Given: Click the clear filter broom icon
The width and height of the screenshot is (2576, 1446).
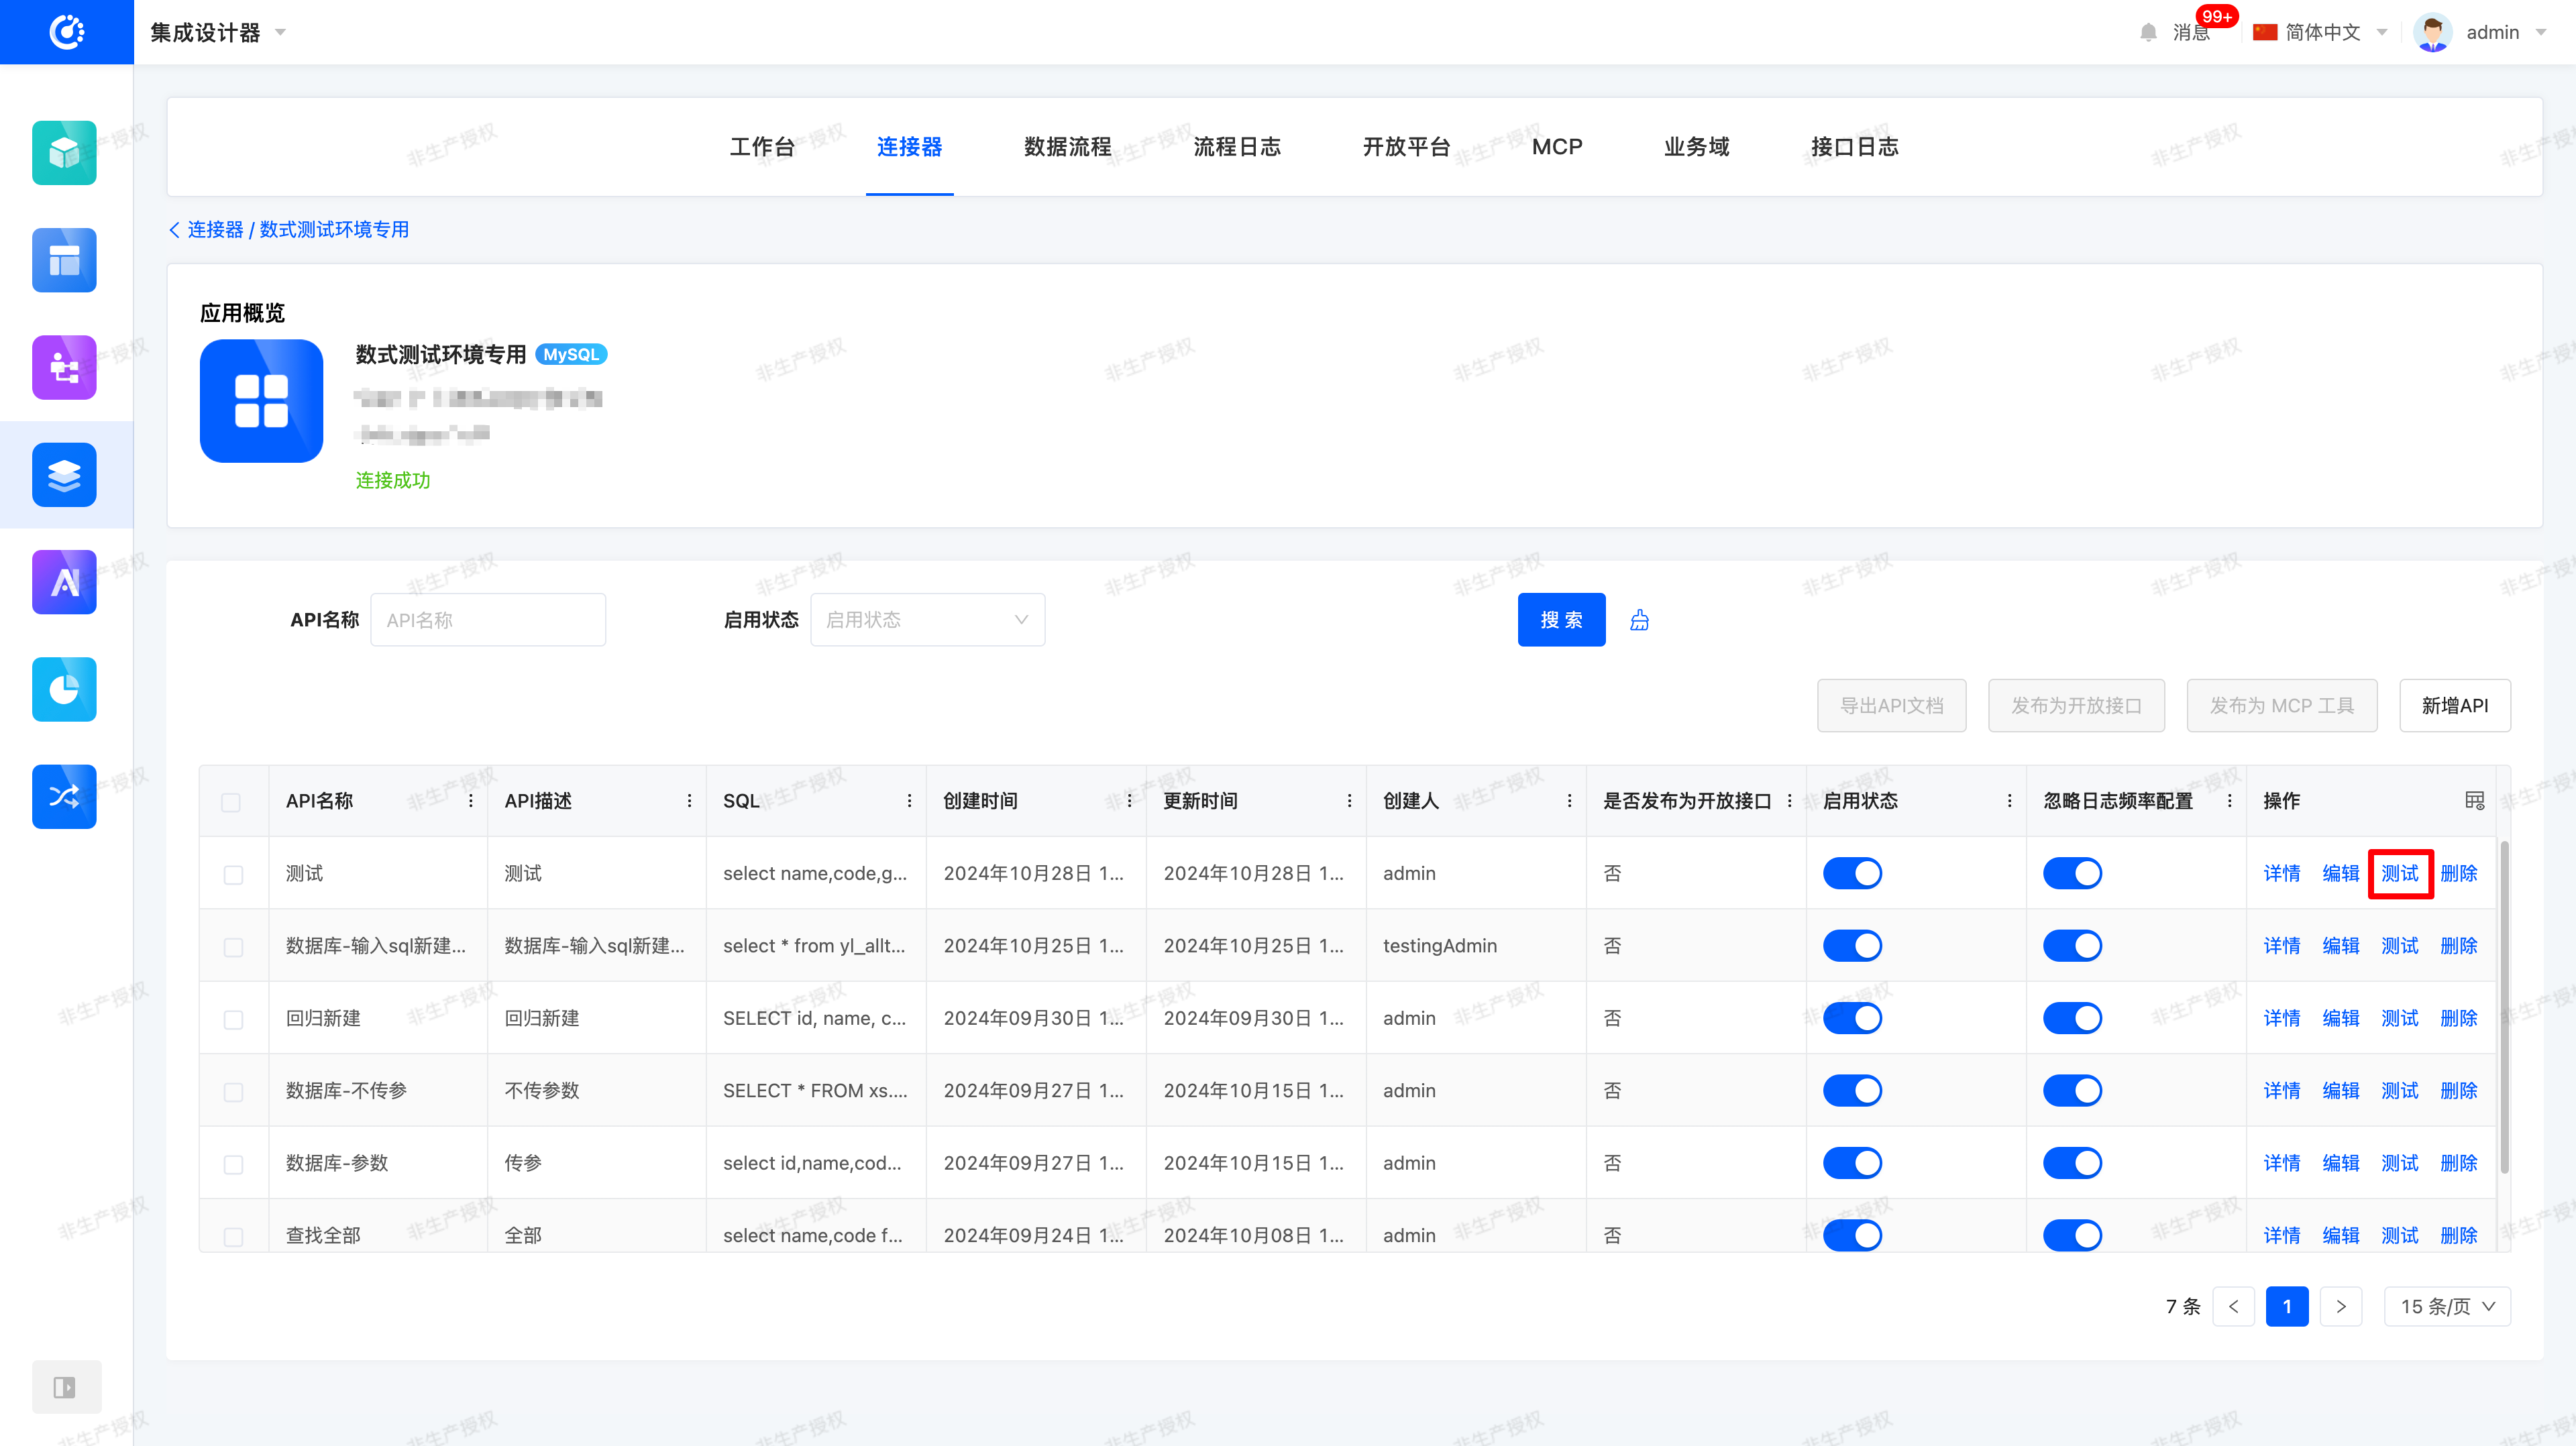Looking at the screenshot, I should 1639,620.
